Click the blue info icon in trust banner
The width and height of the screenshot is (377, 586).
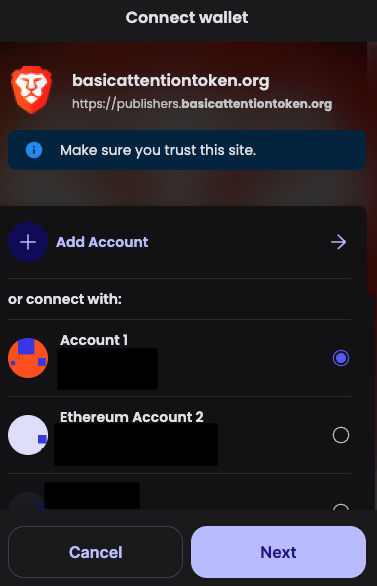click(x=34, y=150)
